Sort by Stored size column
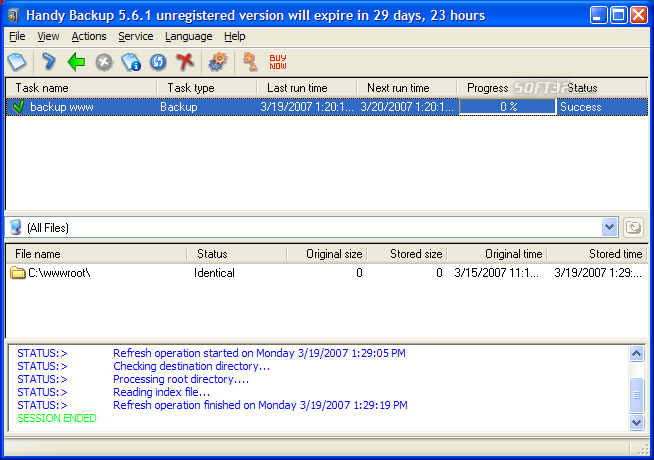654x460 pixels. coord(407,254)
